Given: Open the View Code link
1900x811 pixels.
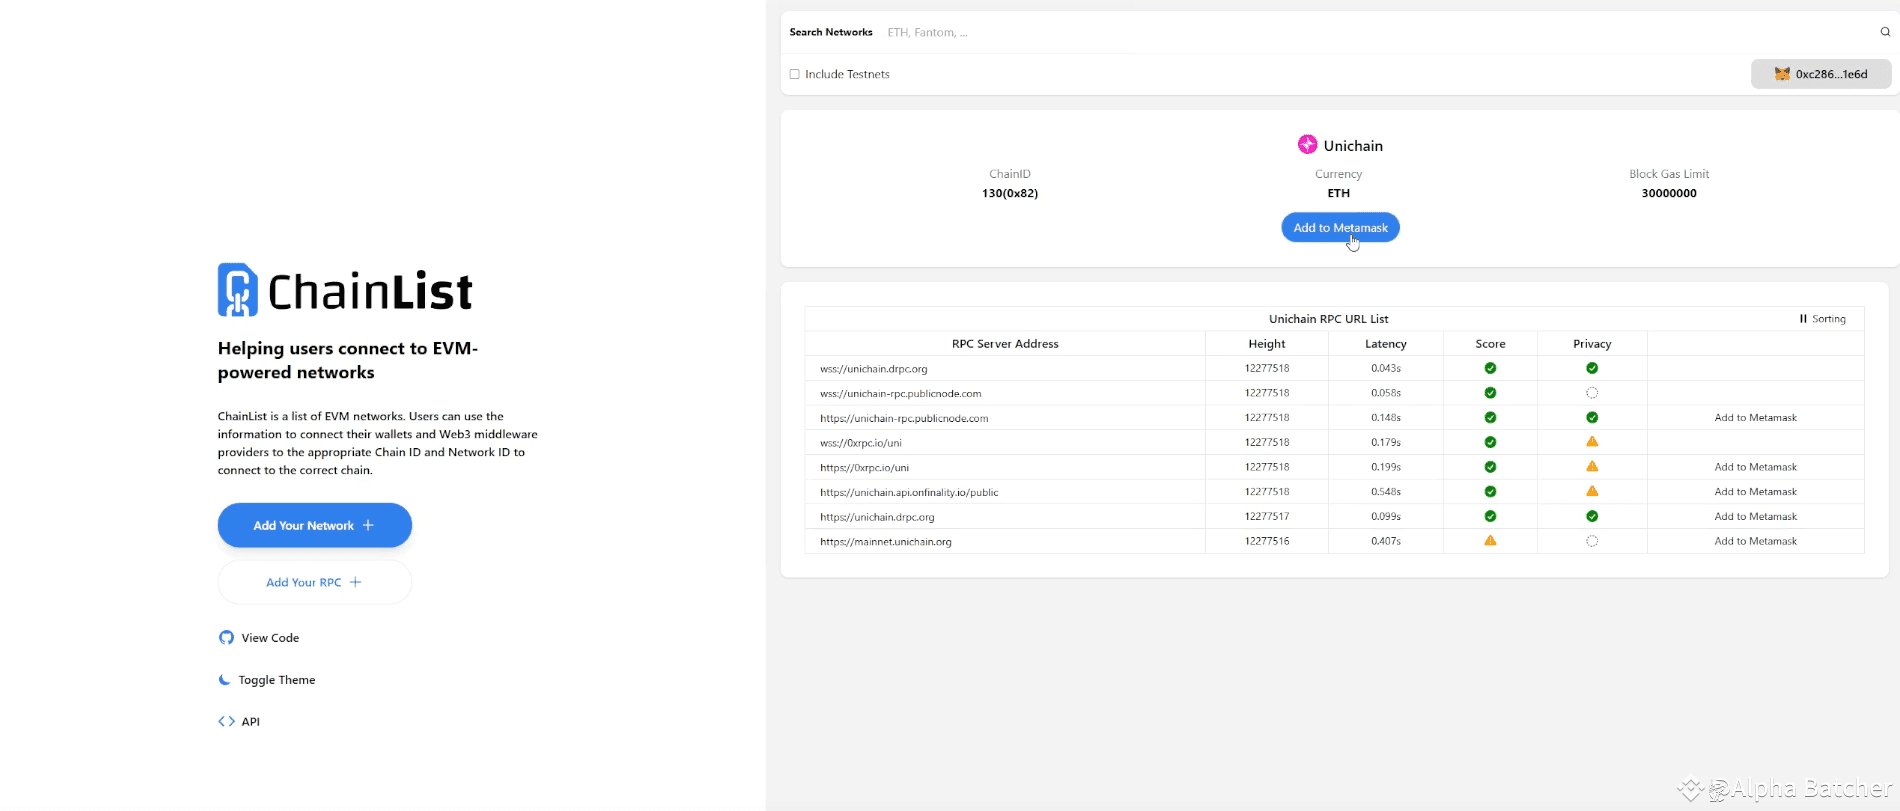Looking at the screenshot, I should [259, 638].
